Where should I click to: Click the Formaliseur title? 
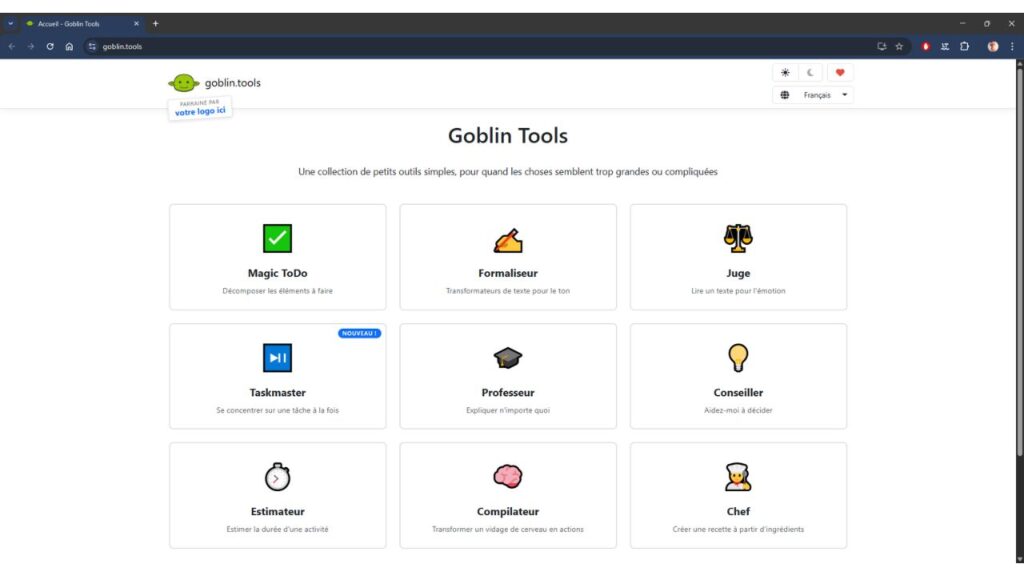coord(507,273)
